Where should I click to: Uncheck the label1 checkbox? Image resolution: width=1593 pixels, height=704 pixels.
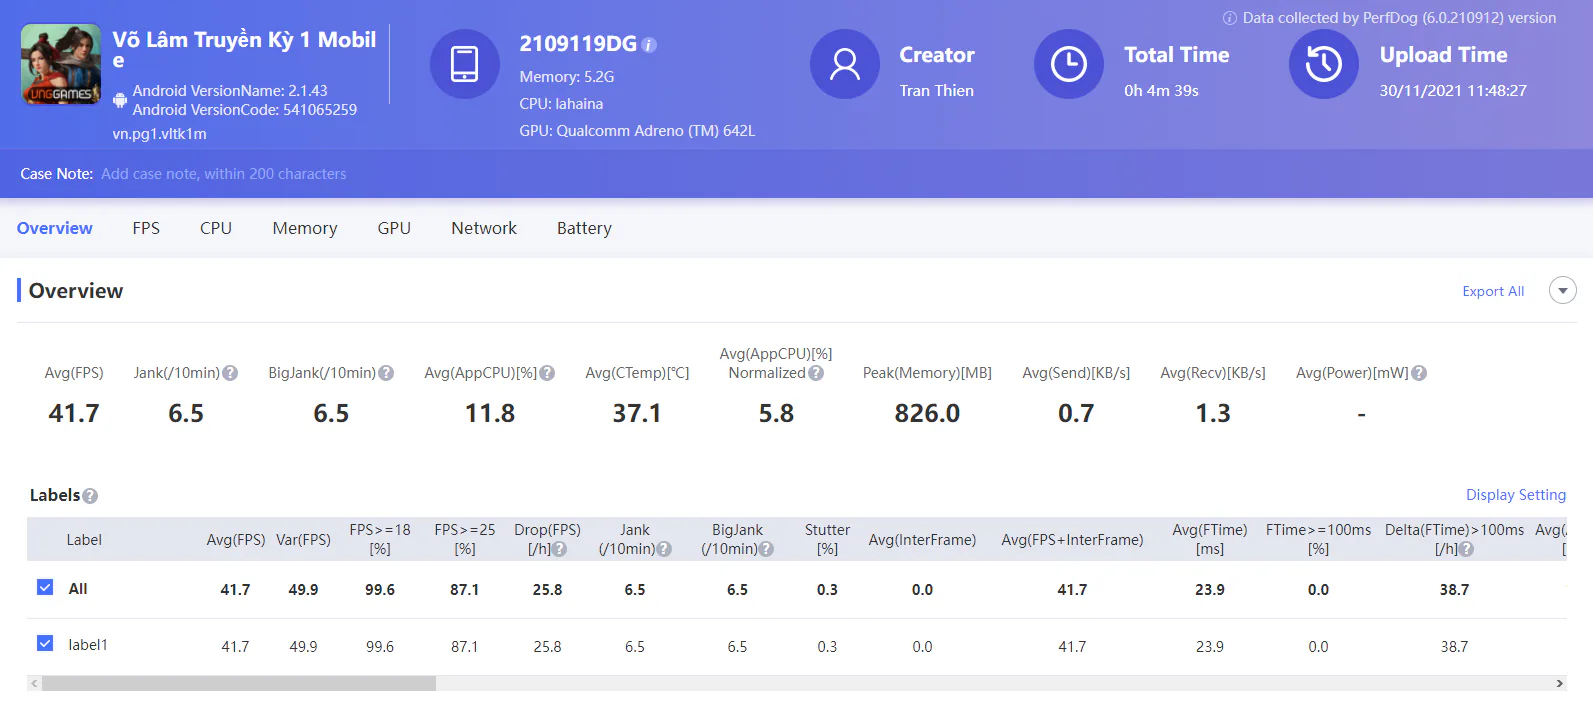pos(45,643)
